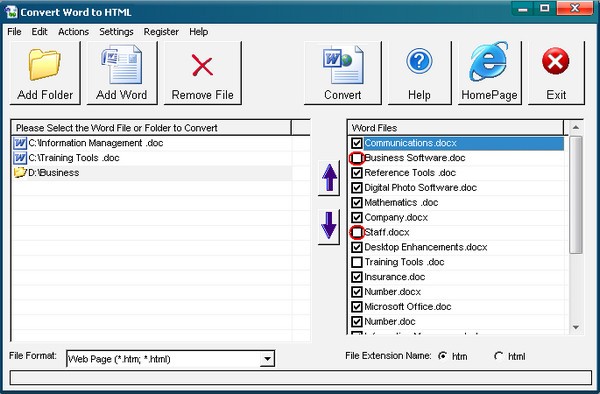Click the Add Folder toolbar icon
Image resolution: width=600 pixels, height=394 pixels.
click(x=45, y=64)
